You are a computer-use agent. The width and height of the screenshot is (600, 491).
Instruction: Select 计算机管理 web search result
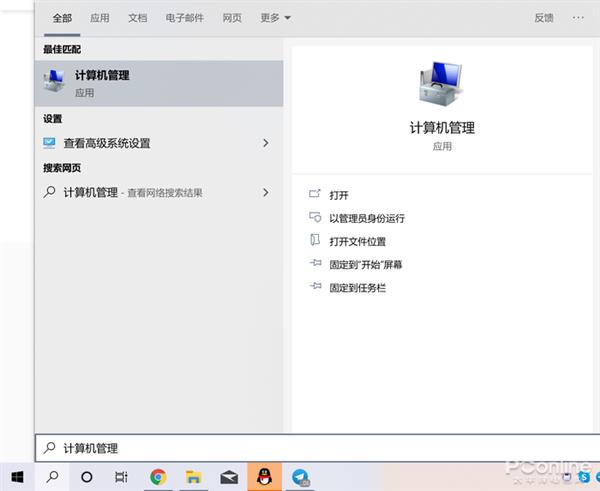(x=159, y=192)
